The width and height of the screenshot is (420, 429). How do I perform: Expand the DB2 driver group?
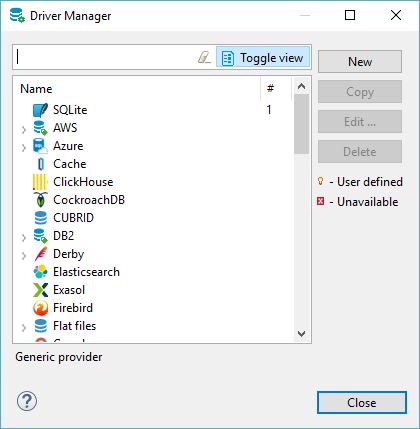pos(24,237)
